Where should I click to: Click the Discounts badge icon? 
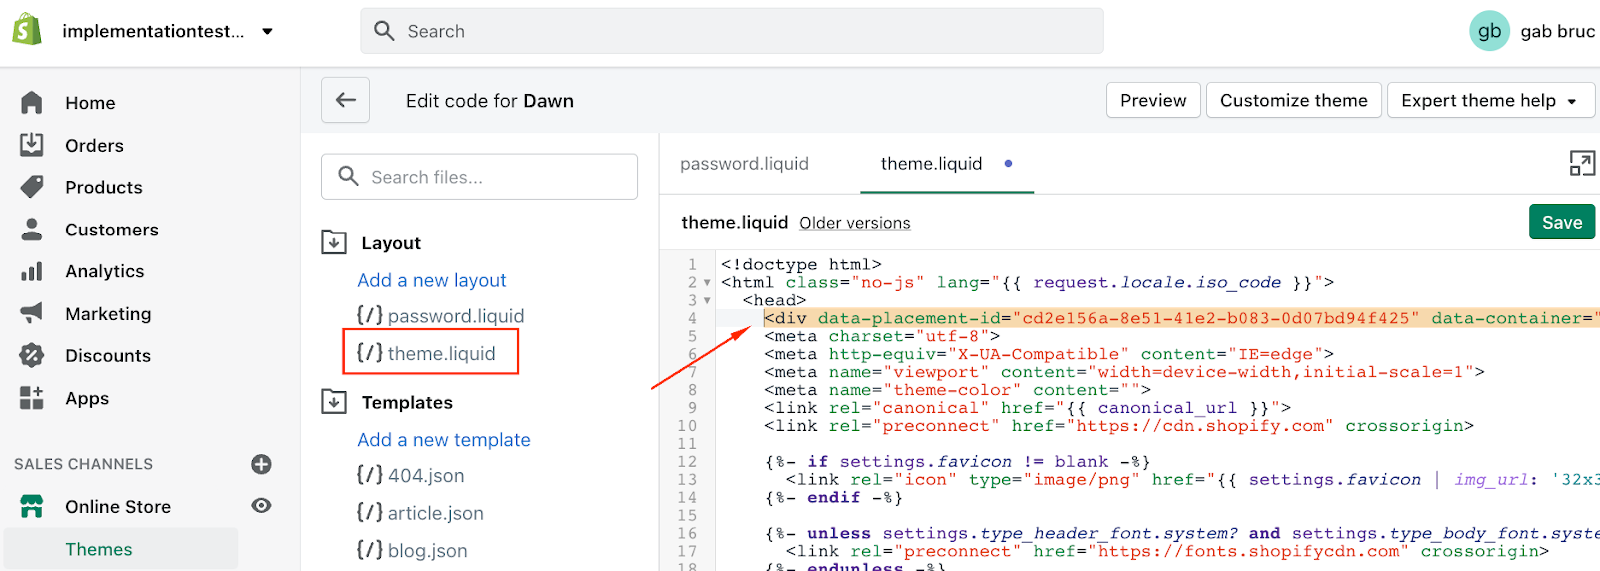pyautogui.click(x=32, y=355)
